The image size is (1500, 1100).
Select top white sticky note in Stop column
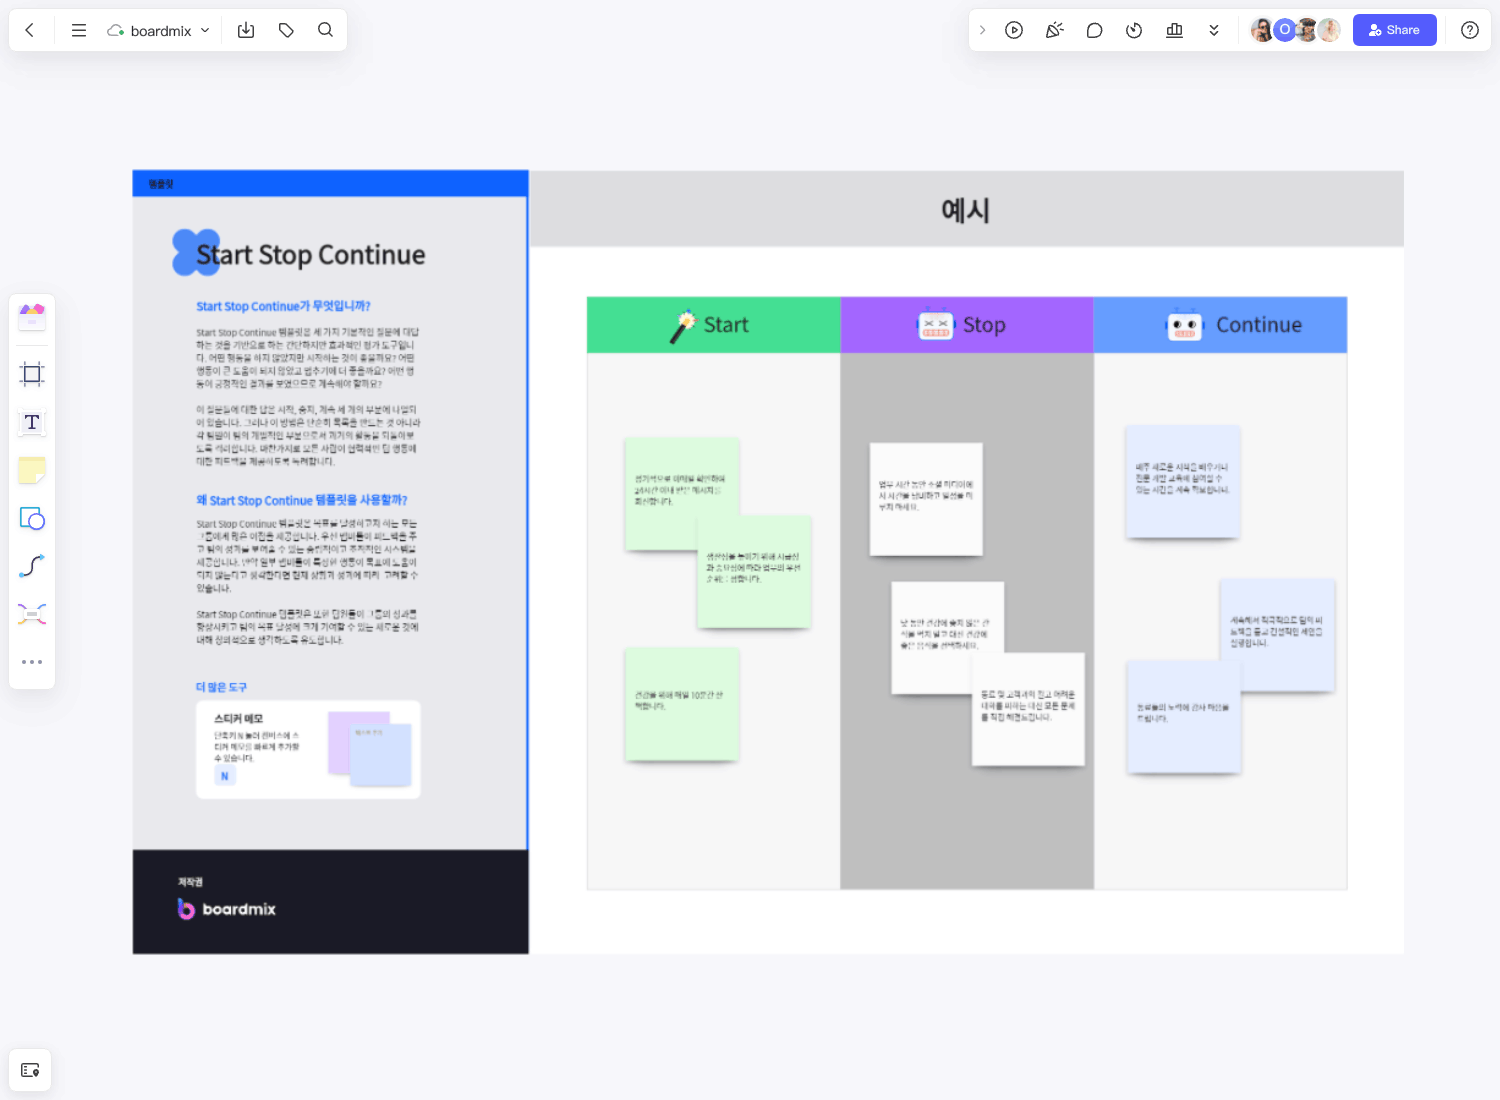(x=926, y=499)
